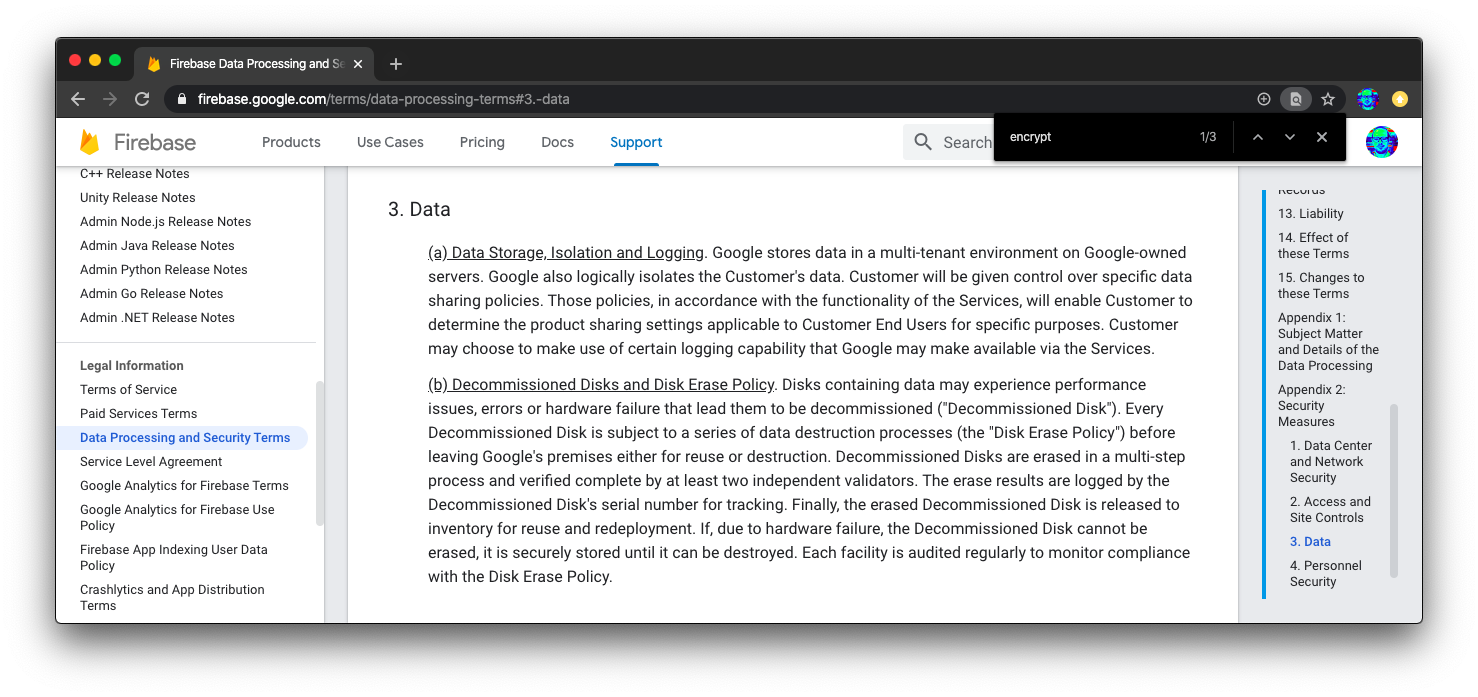Screen dimensions: 1478x697
Task: Open the Products menu
Action: pos(291,142)
